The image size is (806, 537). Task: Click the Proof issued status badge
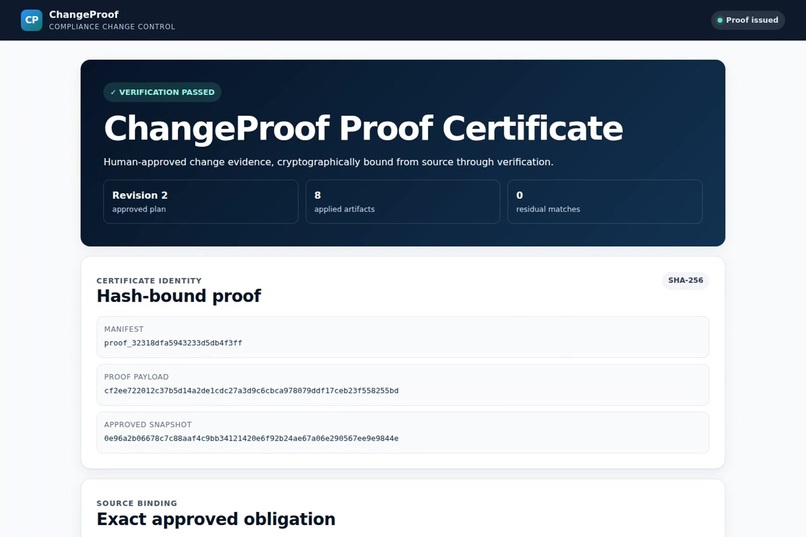[x=748, y=20]
